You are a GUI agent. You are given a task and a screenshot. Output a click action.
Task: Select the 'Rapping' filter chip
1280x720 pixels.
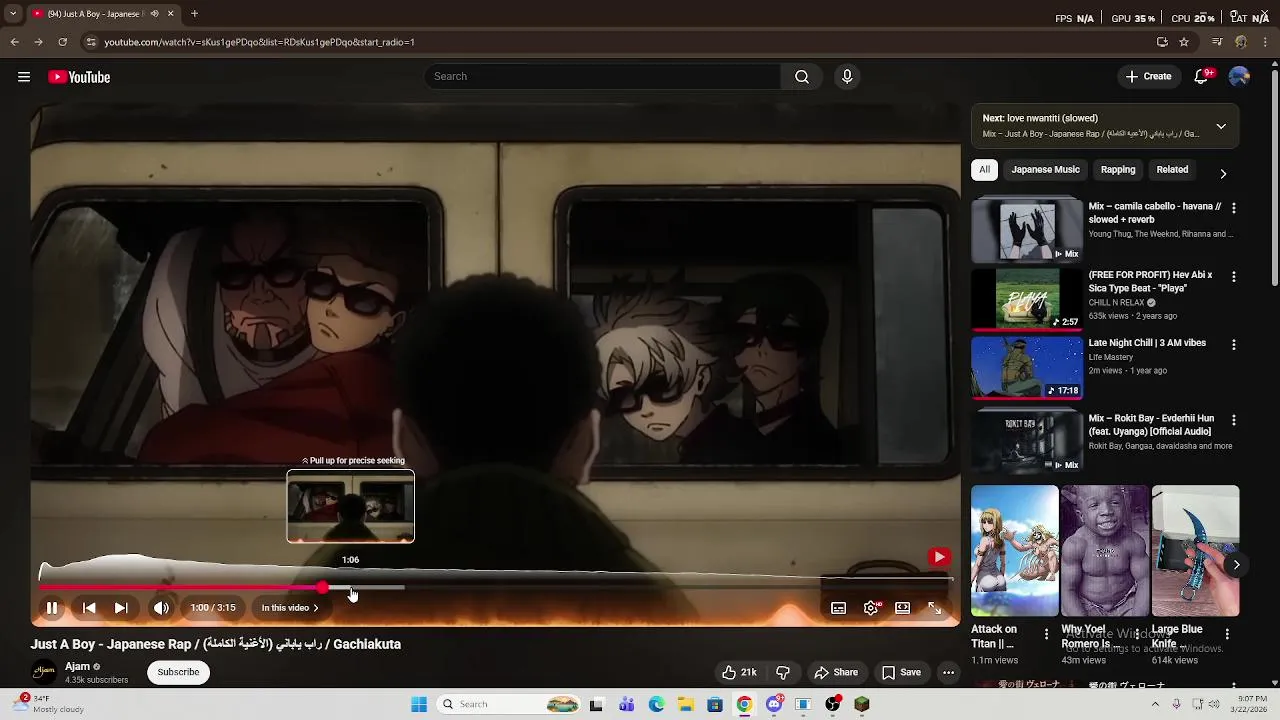(1118, 170)
